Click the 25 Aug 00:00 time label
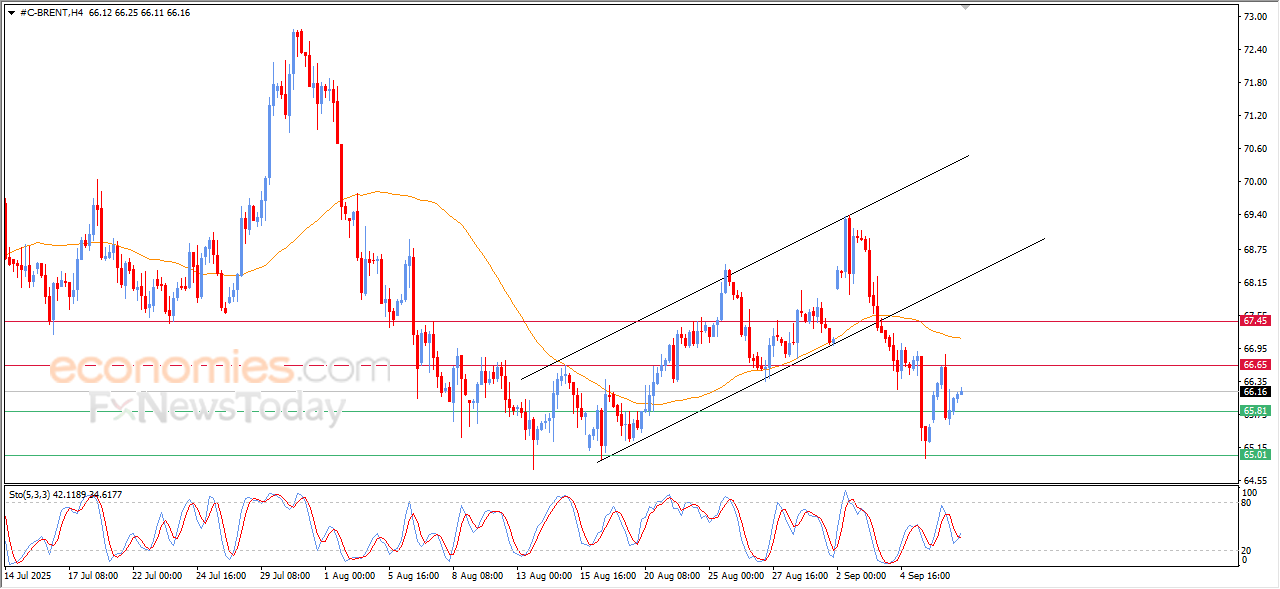Image resolution: width=1280 pixels, height=589 pixels. [735, 576]
